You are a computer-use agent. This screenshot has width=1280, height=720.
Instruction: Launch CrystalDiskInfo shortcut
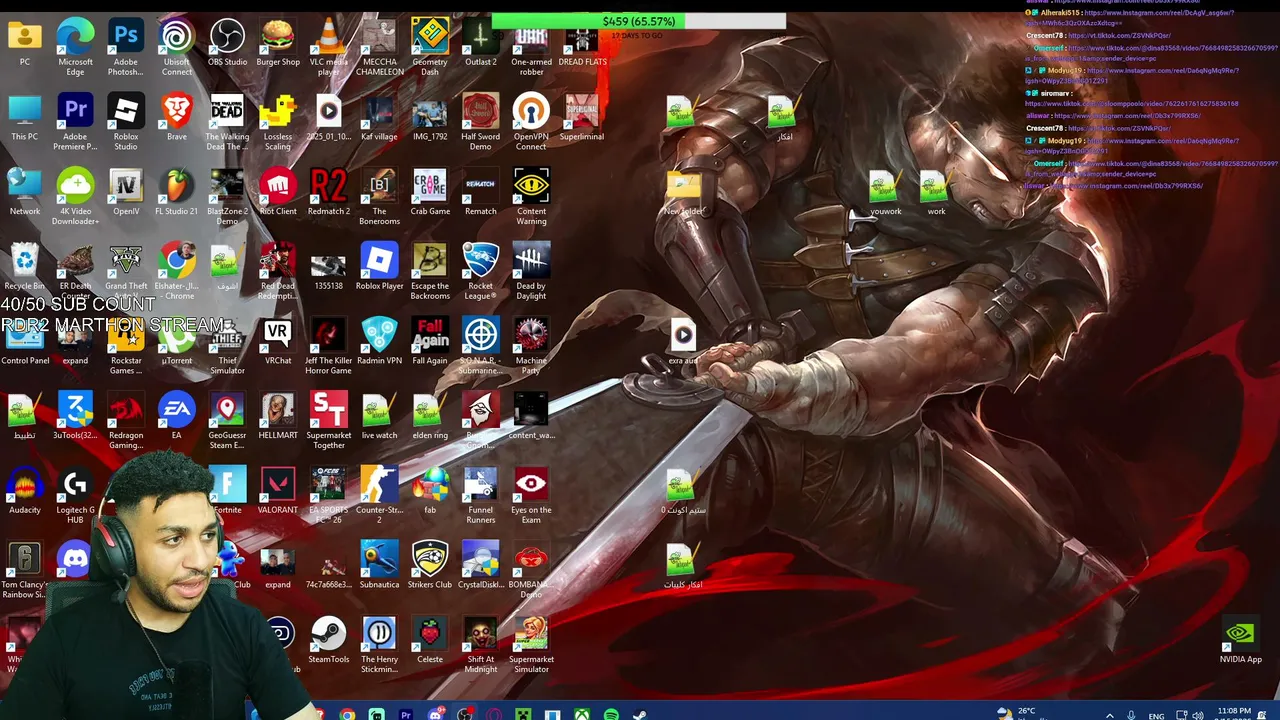click(x=481, y=565)
